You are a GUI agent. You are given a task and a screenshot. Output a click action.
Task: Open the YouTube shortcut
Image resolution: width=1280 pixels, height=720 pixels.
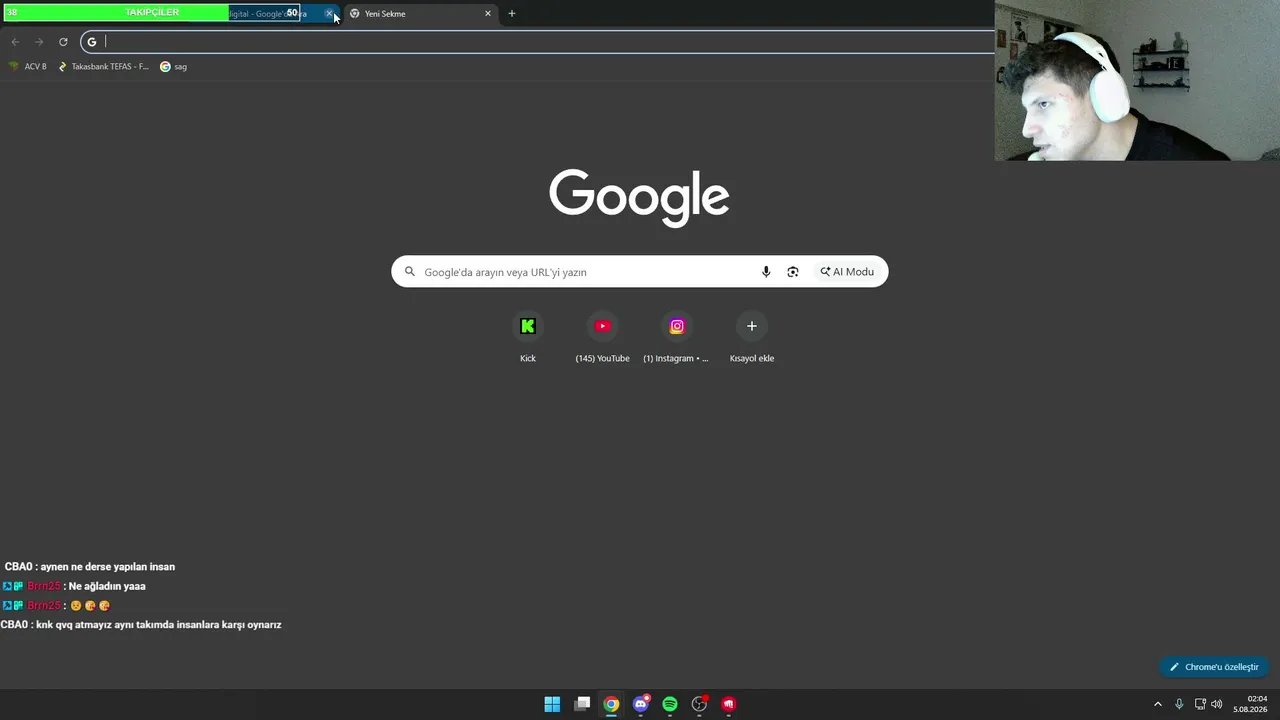pyautogui.click(x=602, y=338)
